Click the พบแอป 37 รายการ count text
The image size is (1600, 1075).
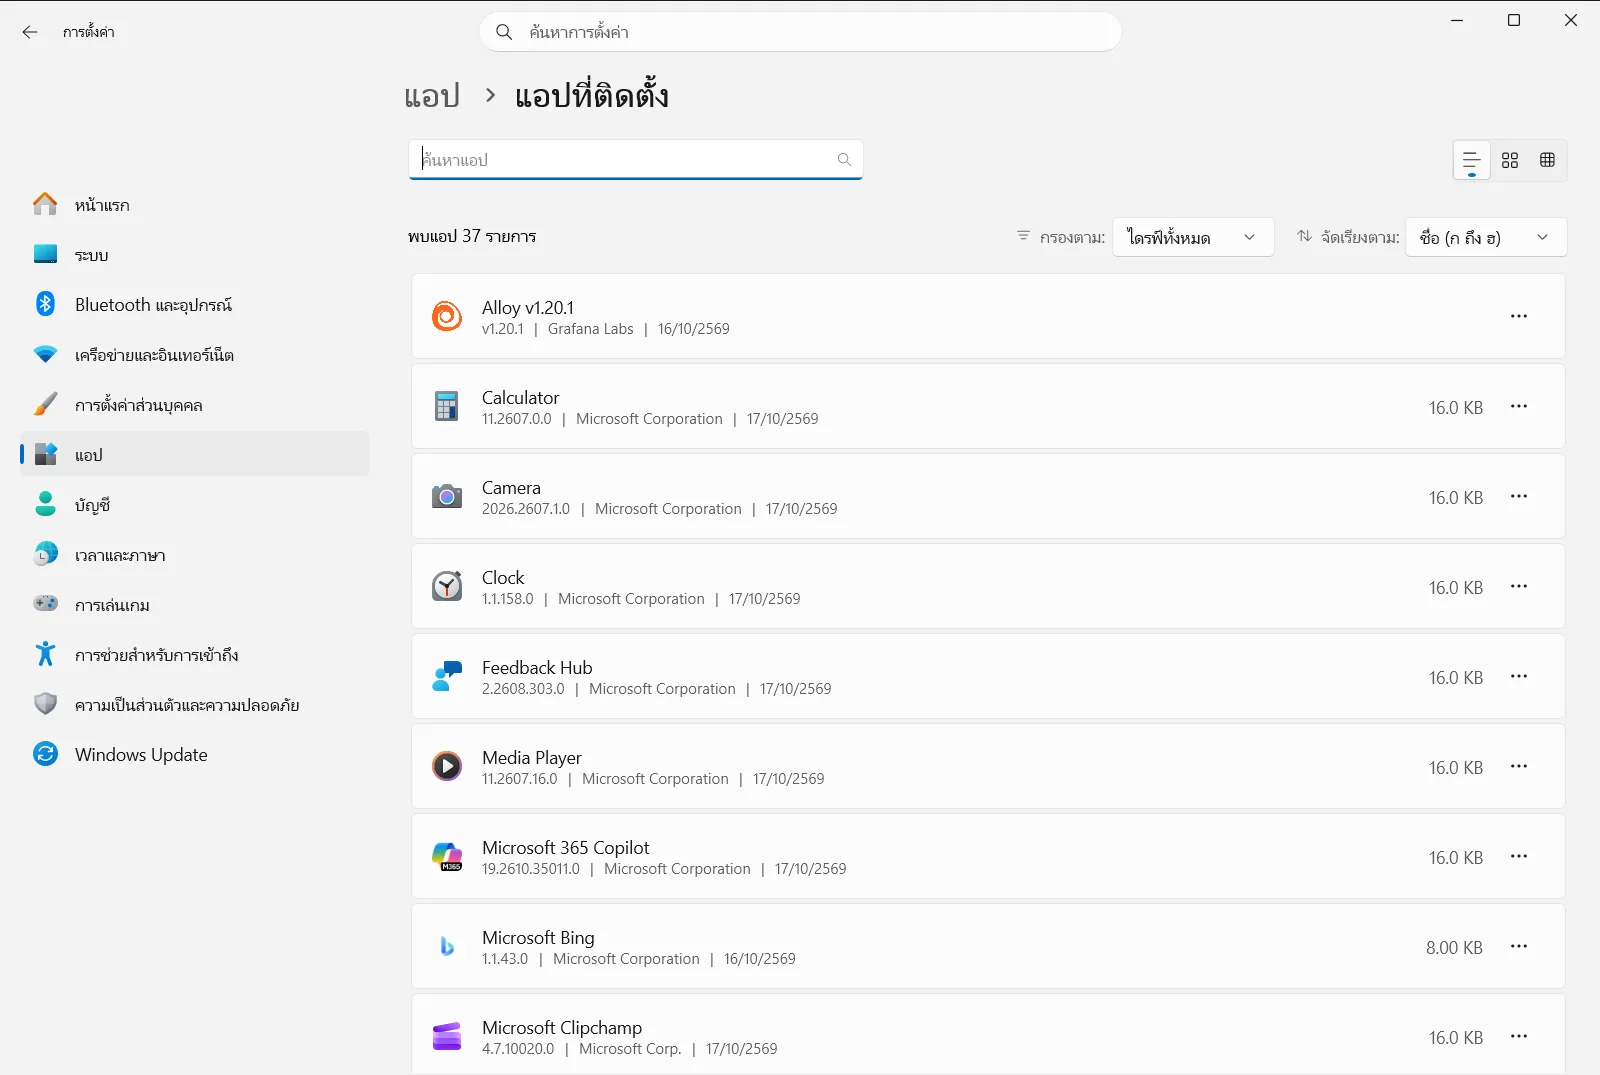coord(472,237)
